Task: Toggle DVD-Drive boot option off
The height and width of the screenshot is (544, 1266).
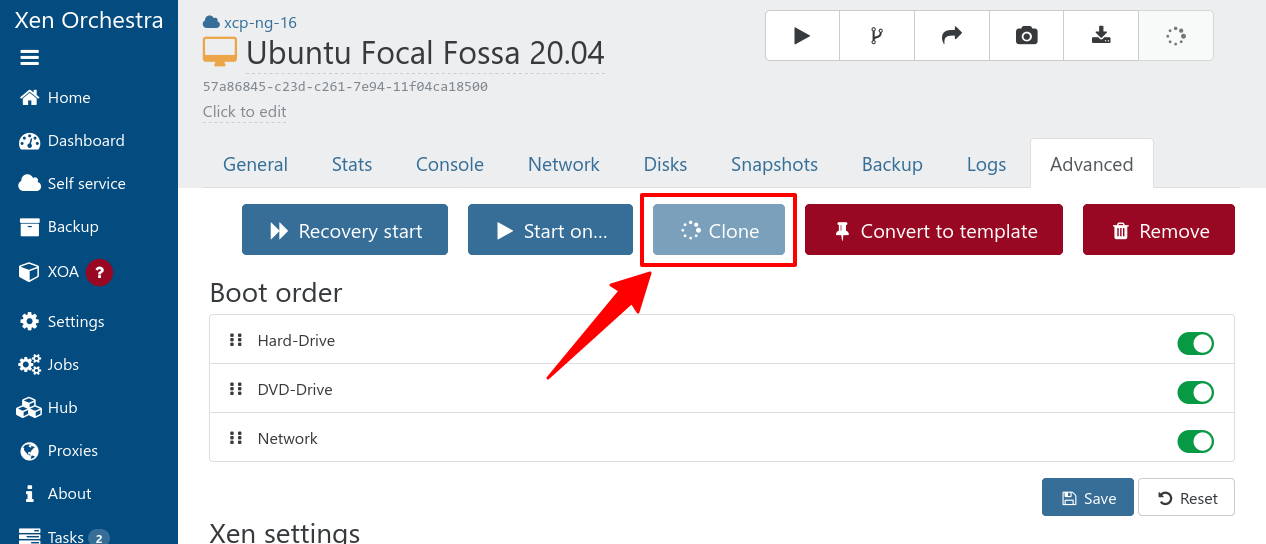Action: 1195,392
